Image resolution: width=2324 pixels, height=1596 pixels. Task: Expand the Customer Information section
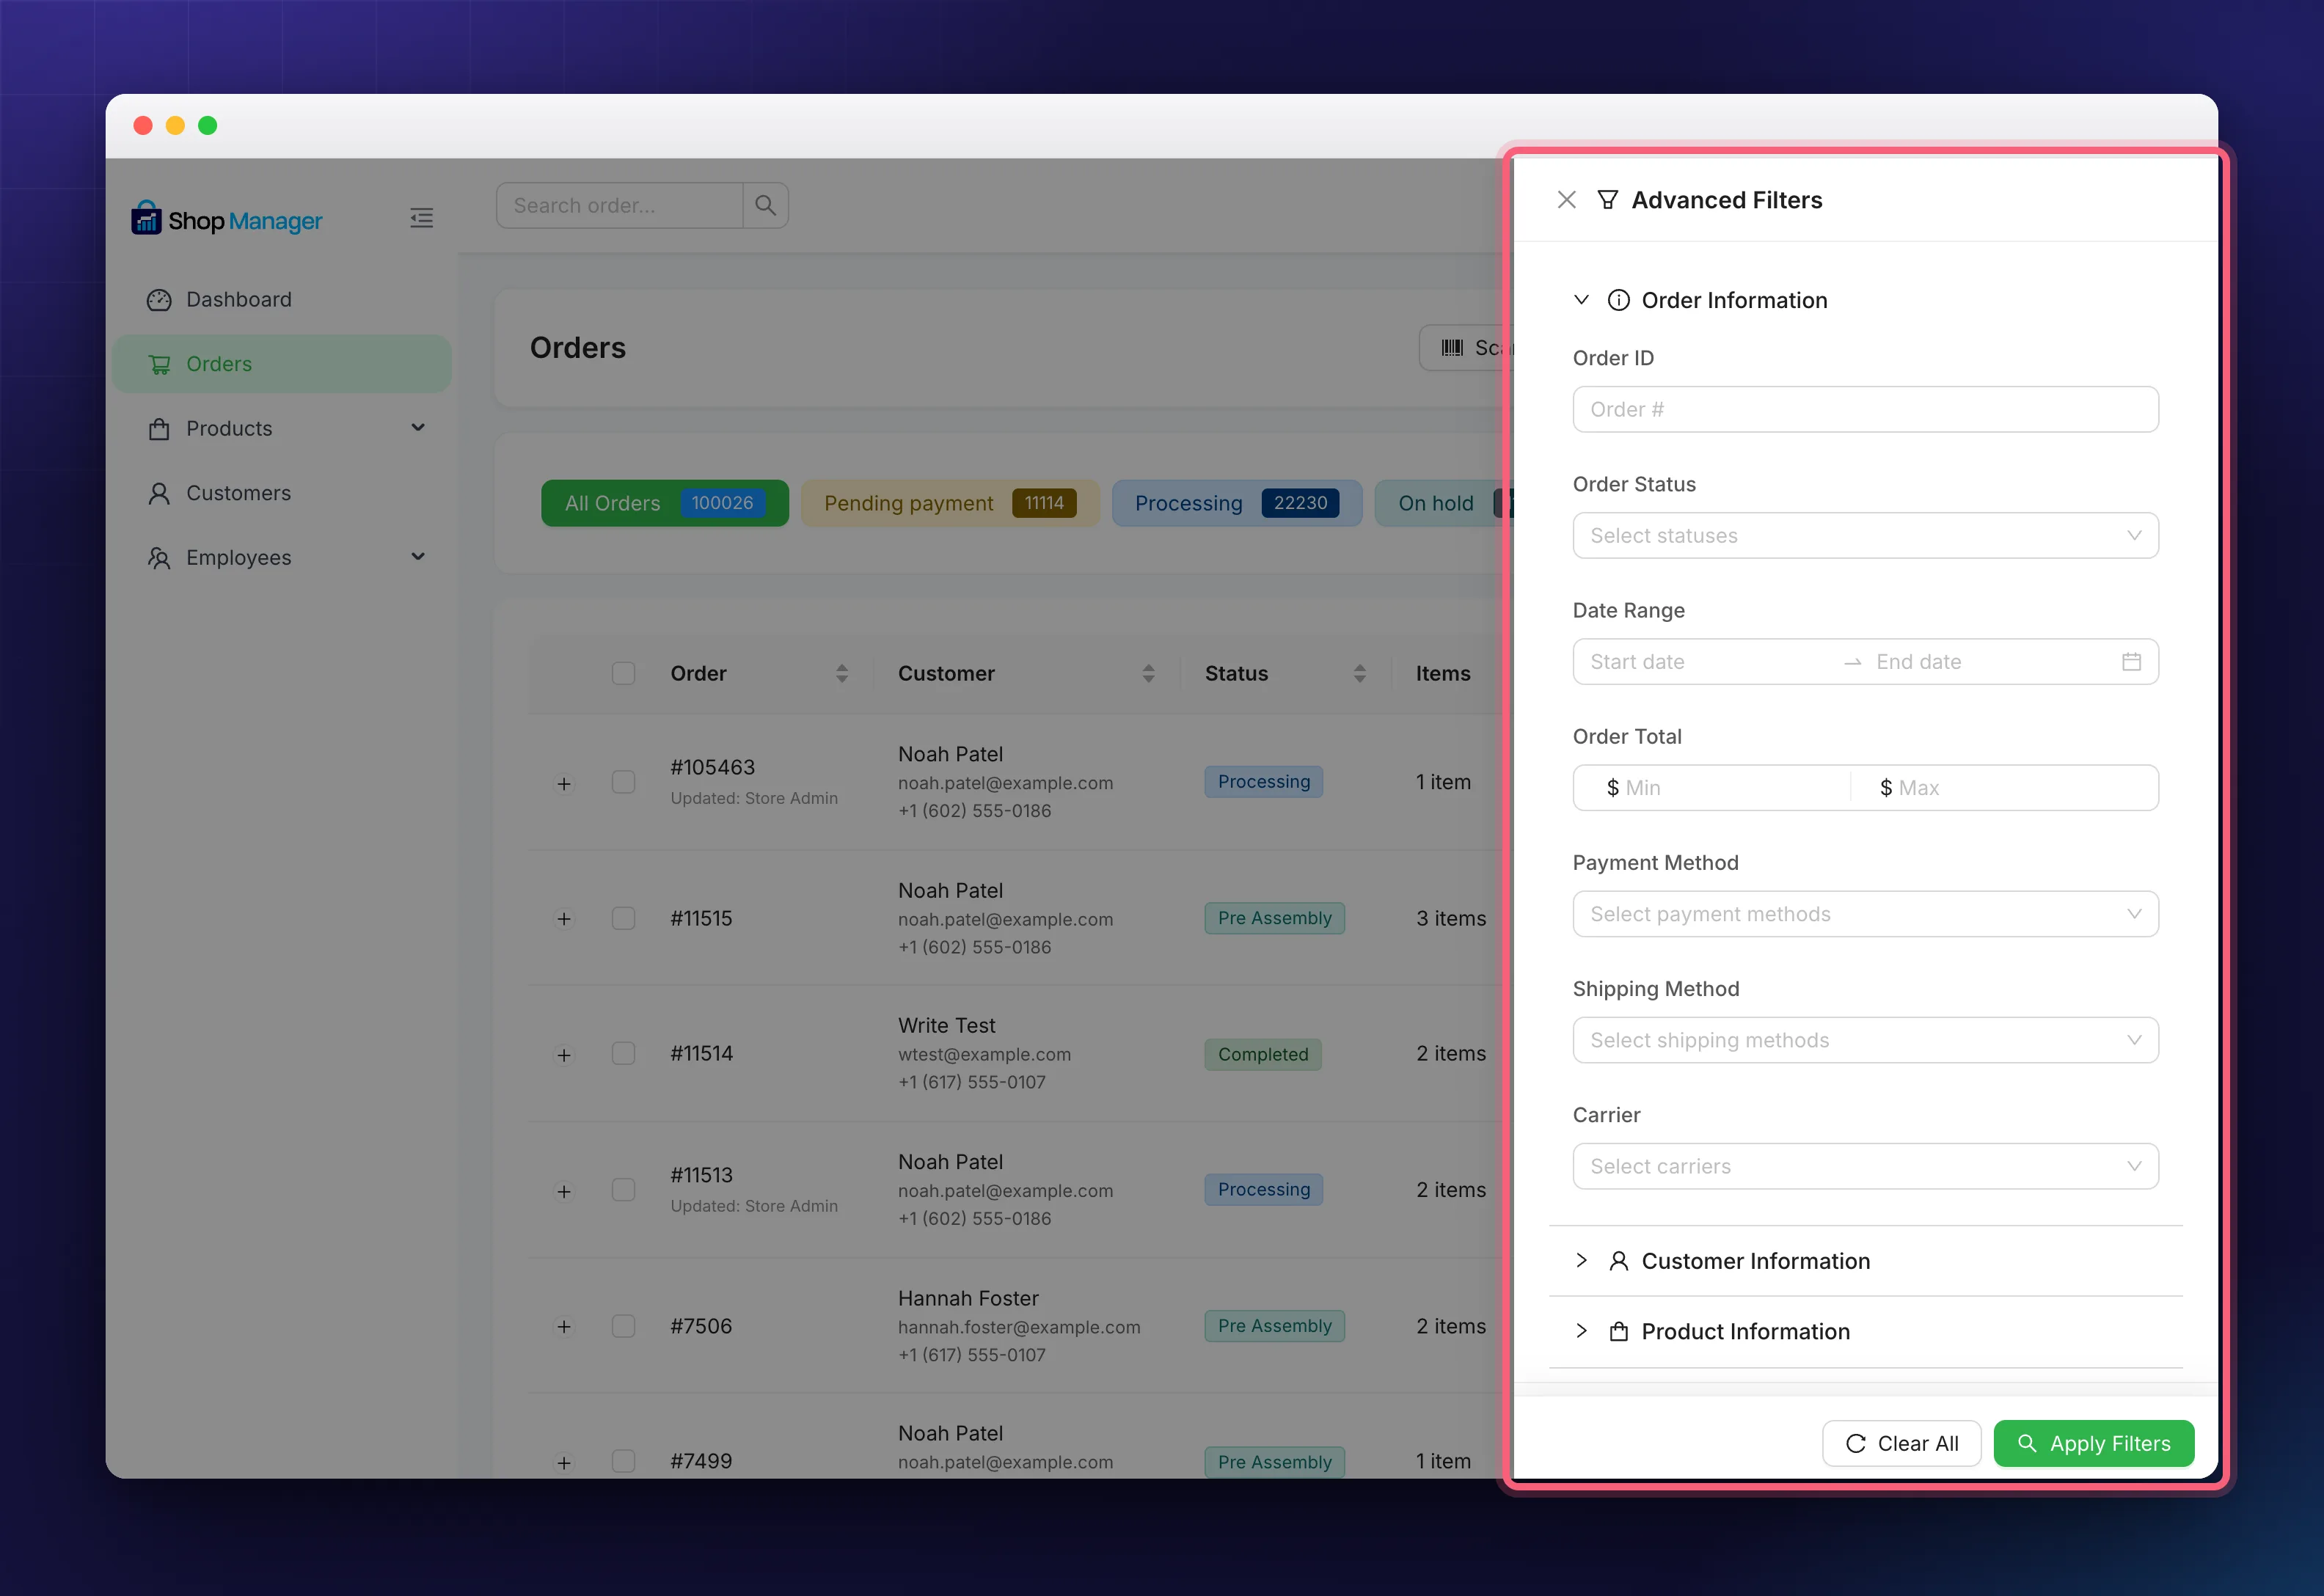(1865, 1261)
